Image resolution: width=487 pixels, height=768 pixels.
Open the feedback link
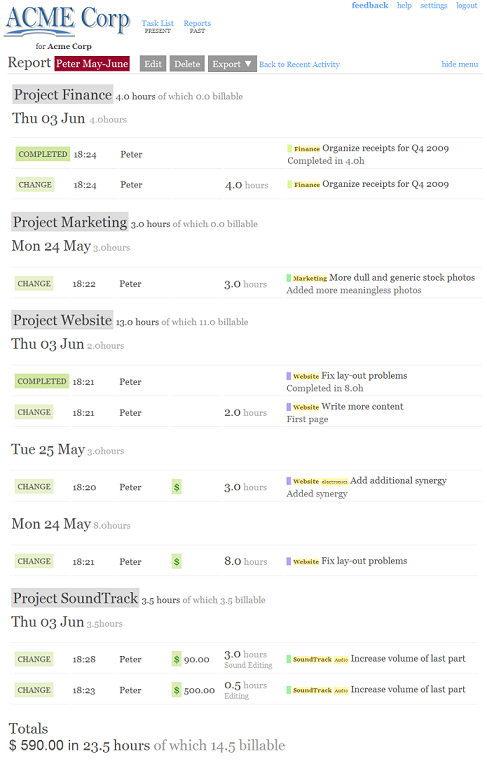tap(370, 5)
